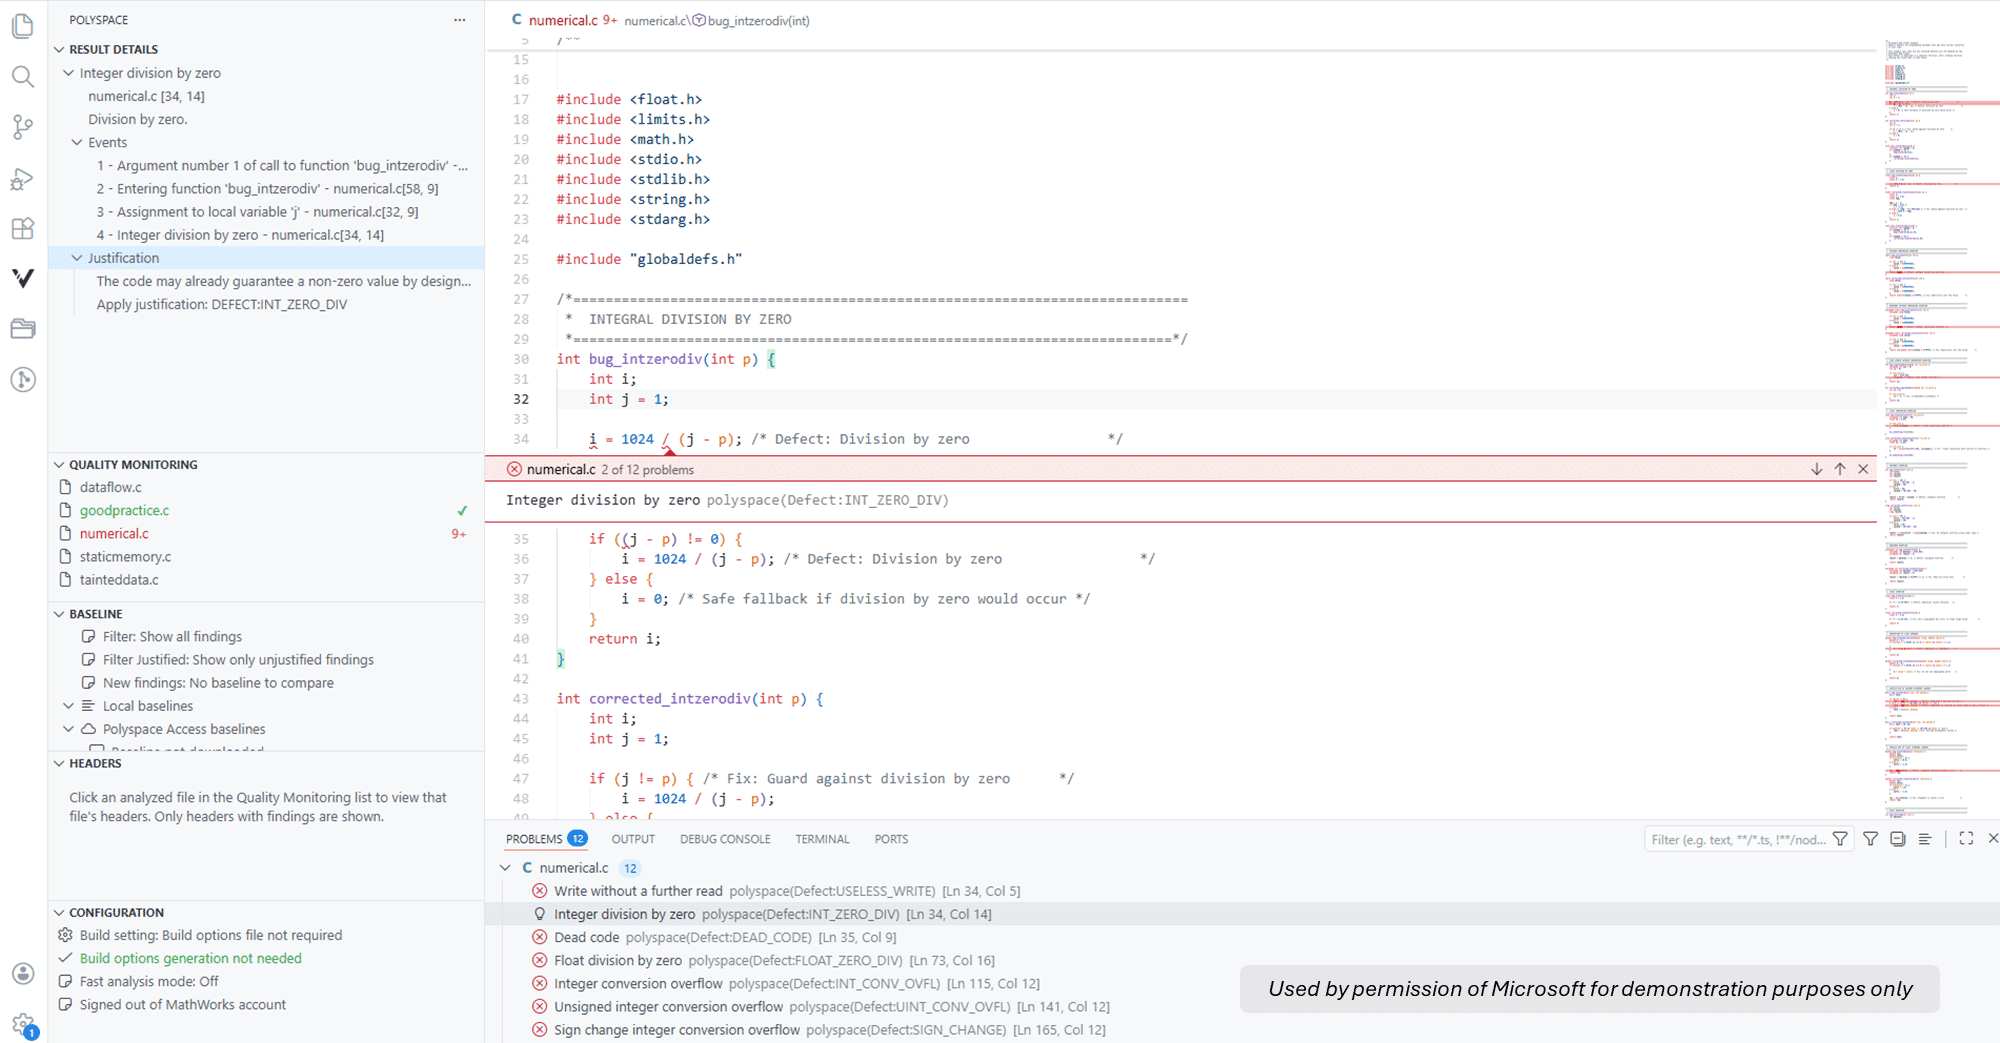Apply justification DEFECT:INT_ZERO_DIV
Image resolution: width=2000 pixels, height=1043 pixels.
pos(222,304)
